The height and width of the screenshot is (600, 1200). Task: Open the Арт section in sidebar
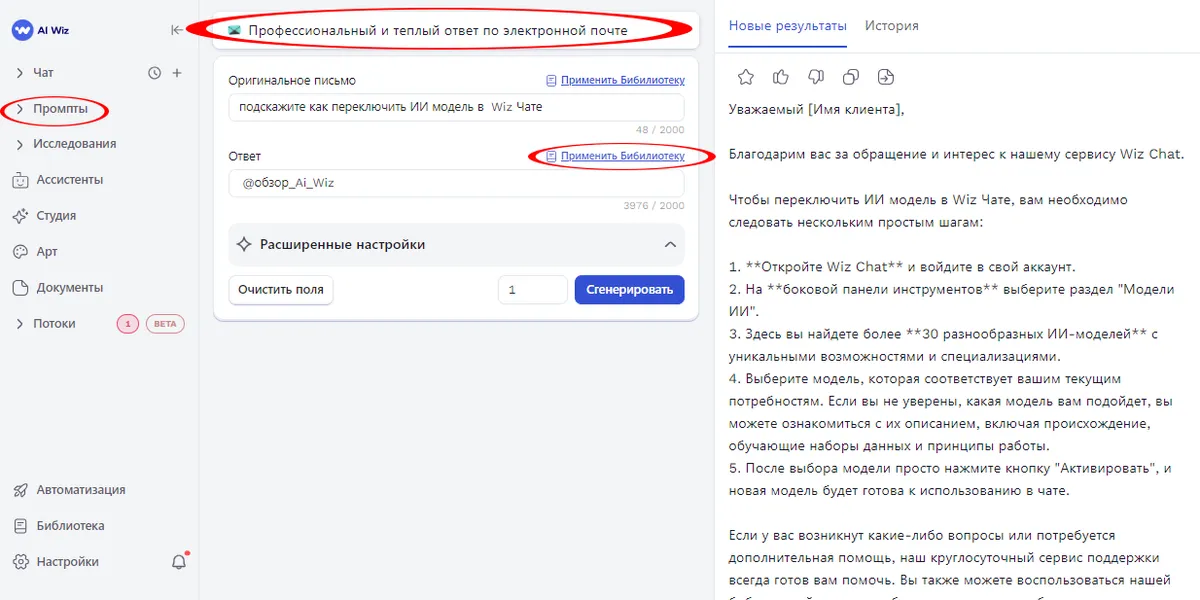point(47,252)
